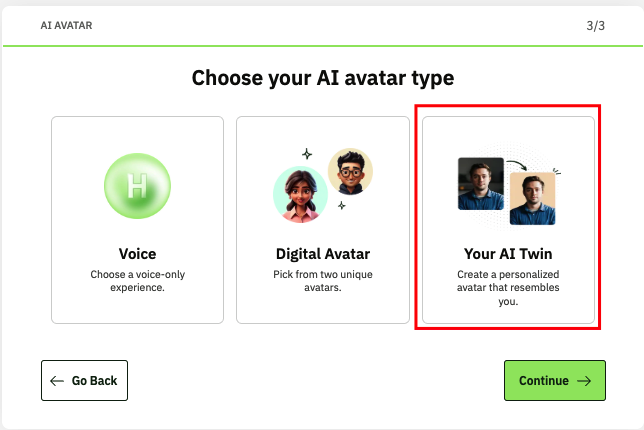This screenshot has width=644, height=430.
Task: Open the left source photo in AI Twin
Action: coord(480,183)
